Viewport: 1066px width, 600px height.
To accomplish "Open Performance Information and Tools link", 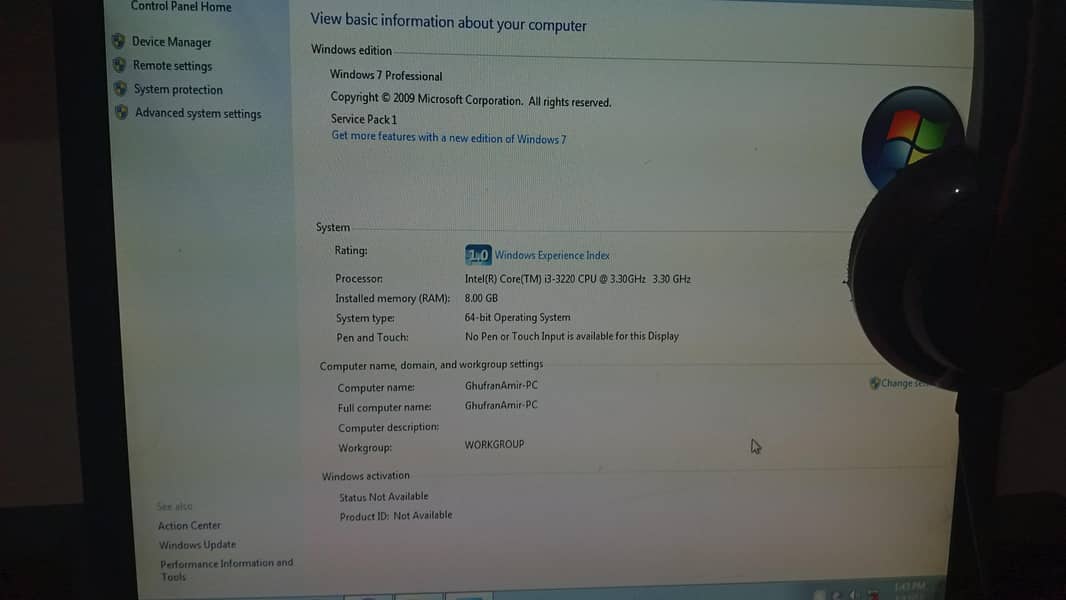I will click(x=226, y=569).
